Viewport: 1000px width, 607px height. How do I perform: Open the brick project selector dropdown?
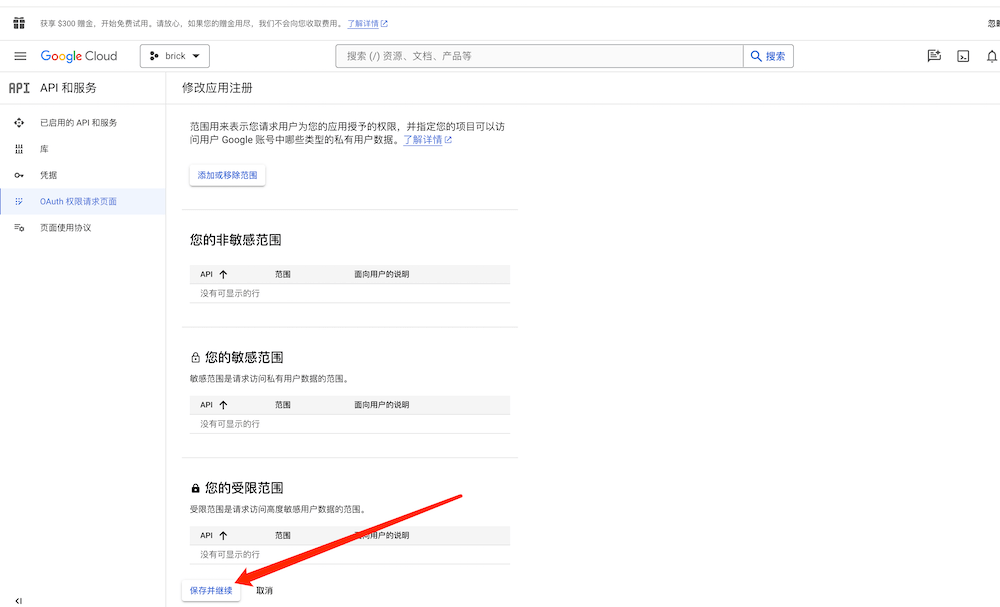pyautogui.click(x=175, y=56)
